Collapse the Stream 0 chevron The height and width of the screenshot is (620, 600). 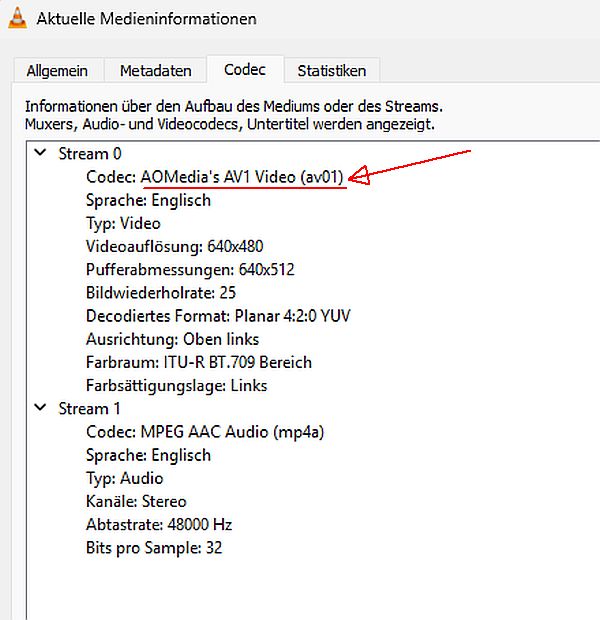coord(40,153)
